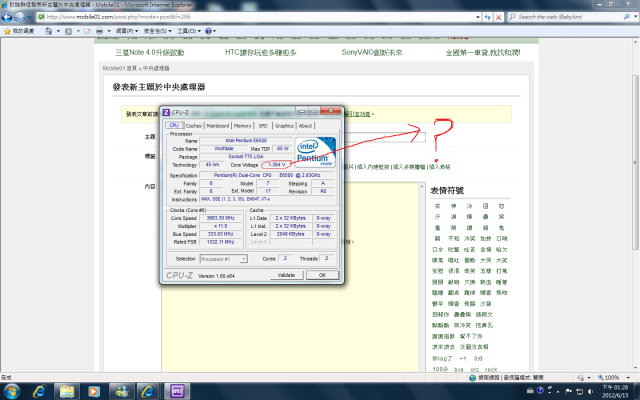The width and height of the screenshot is (640, 400).
Task: Click the Validate button in CPU-Z
Action: 287,275
